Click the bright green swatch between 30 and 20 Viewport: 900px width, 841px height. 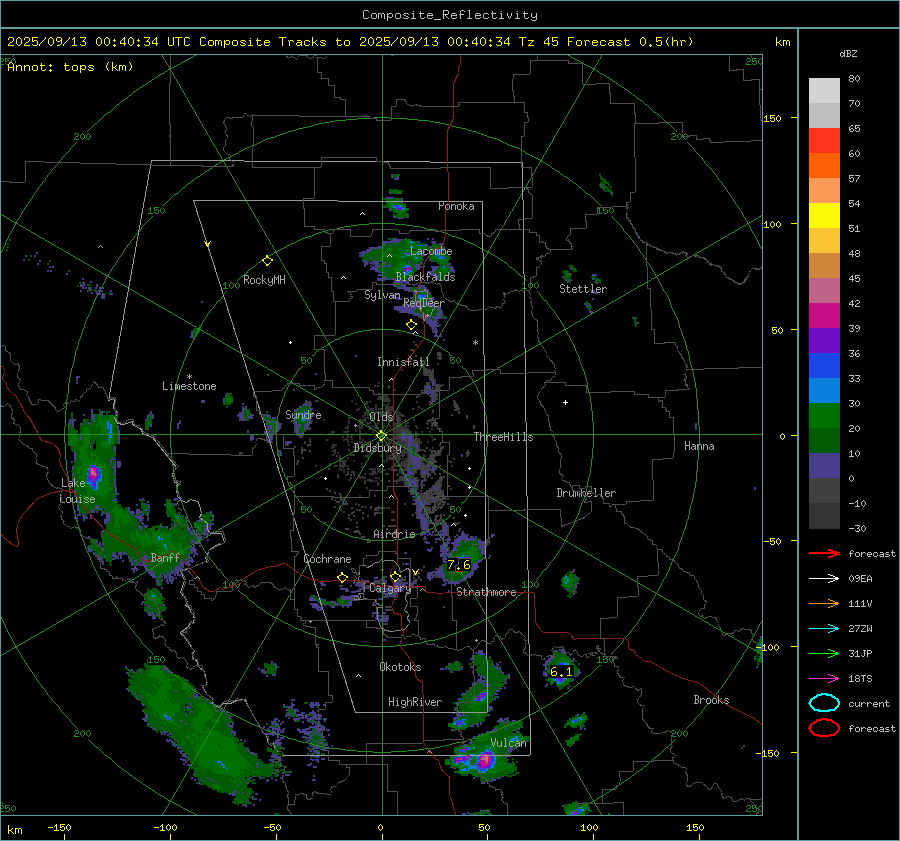pyautogui.click(x=824, y=416)
